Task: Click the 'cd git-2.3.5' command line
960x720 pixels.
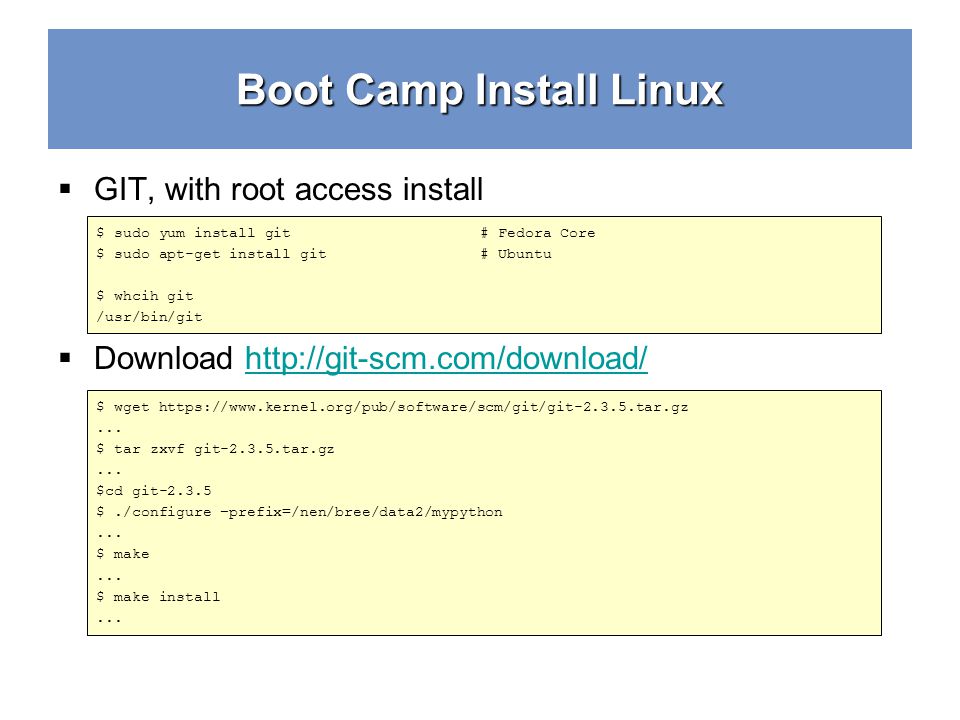Action: click(x=154, y=491)
